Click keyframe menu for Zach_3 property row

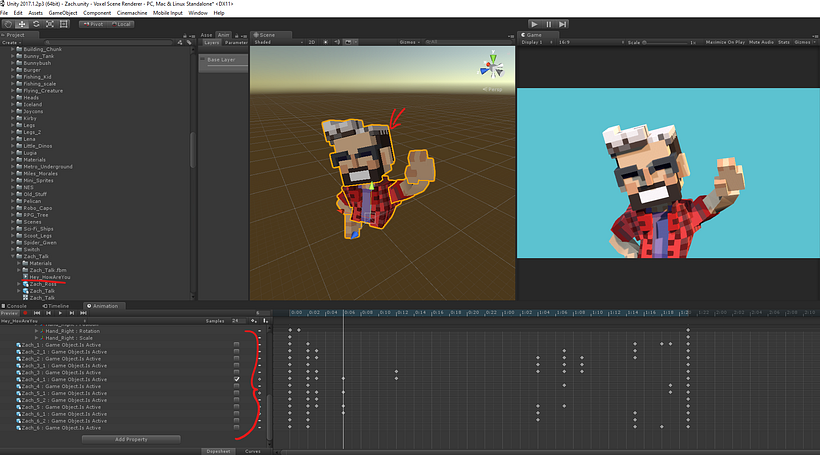click(x=259, y=372)
